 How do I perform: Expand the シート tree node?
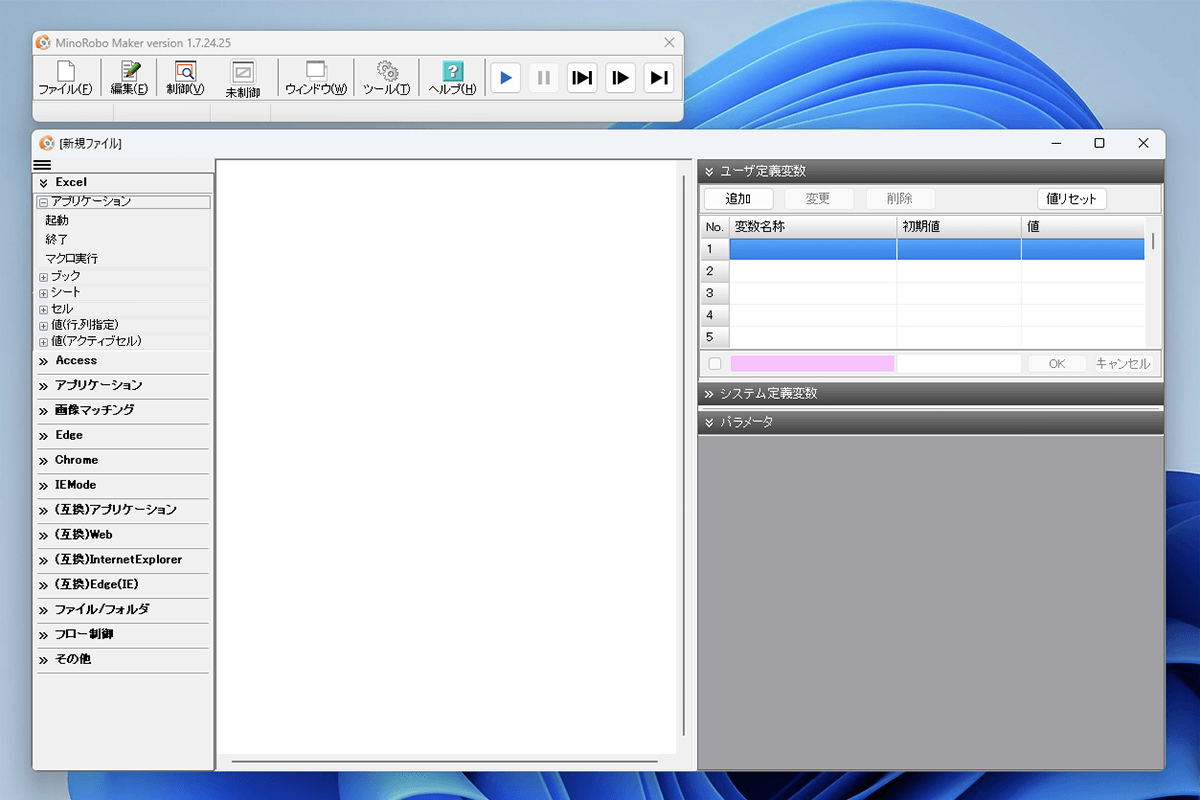(x=43, y=294)
